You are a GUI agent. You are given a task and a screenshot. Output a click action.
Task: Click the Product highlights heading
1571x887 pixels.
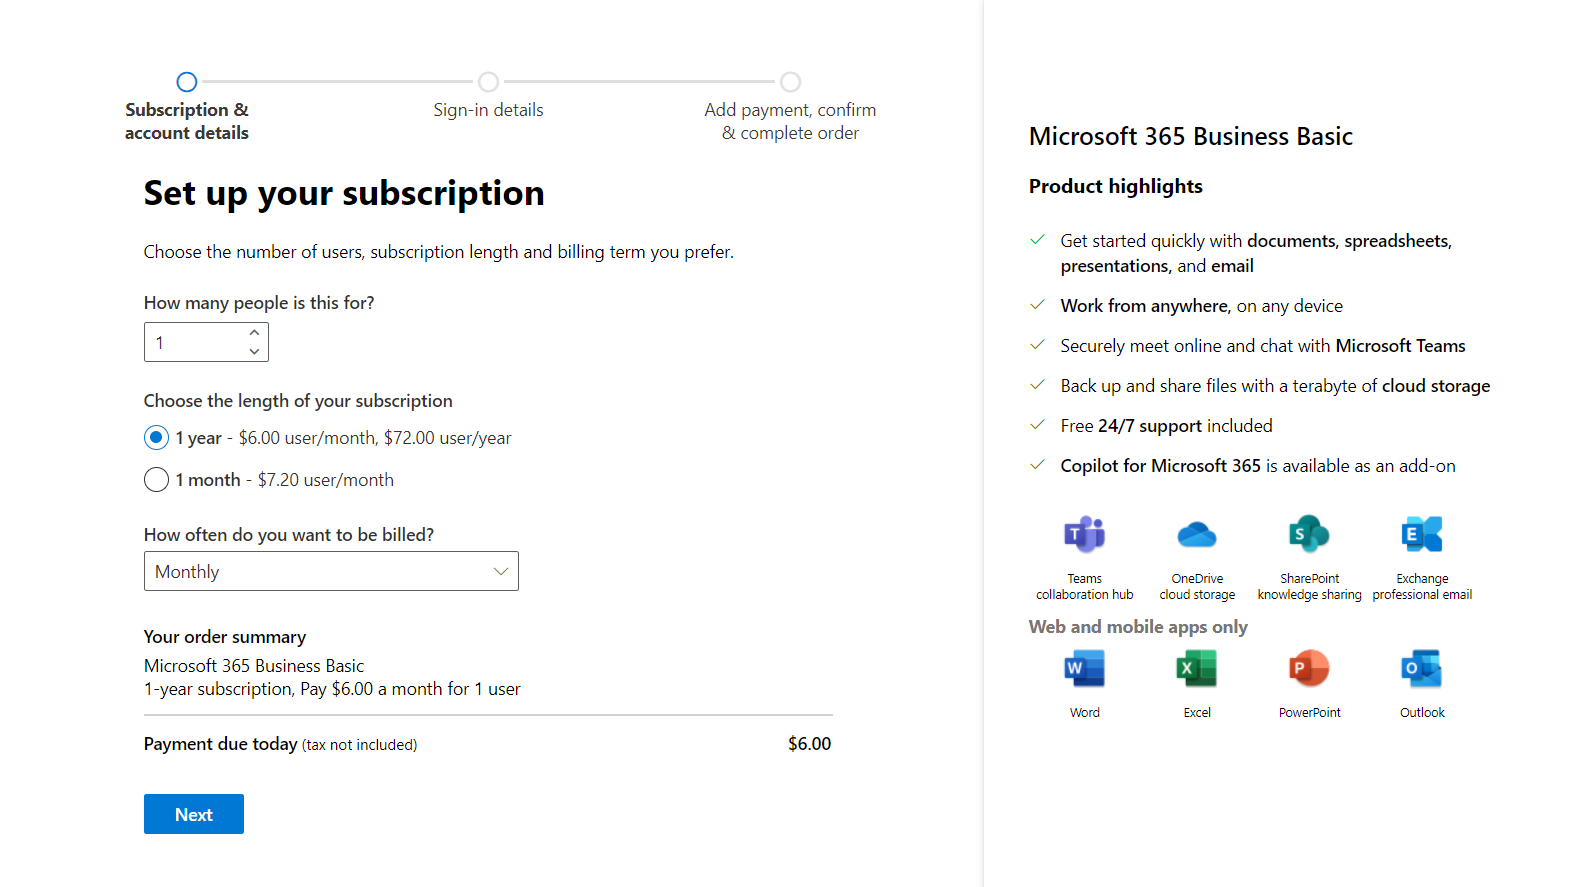point(1116,186)
